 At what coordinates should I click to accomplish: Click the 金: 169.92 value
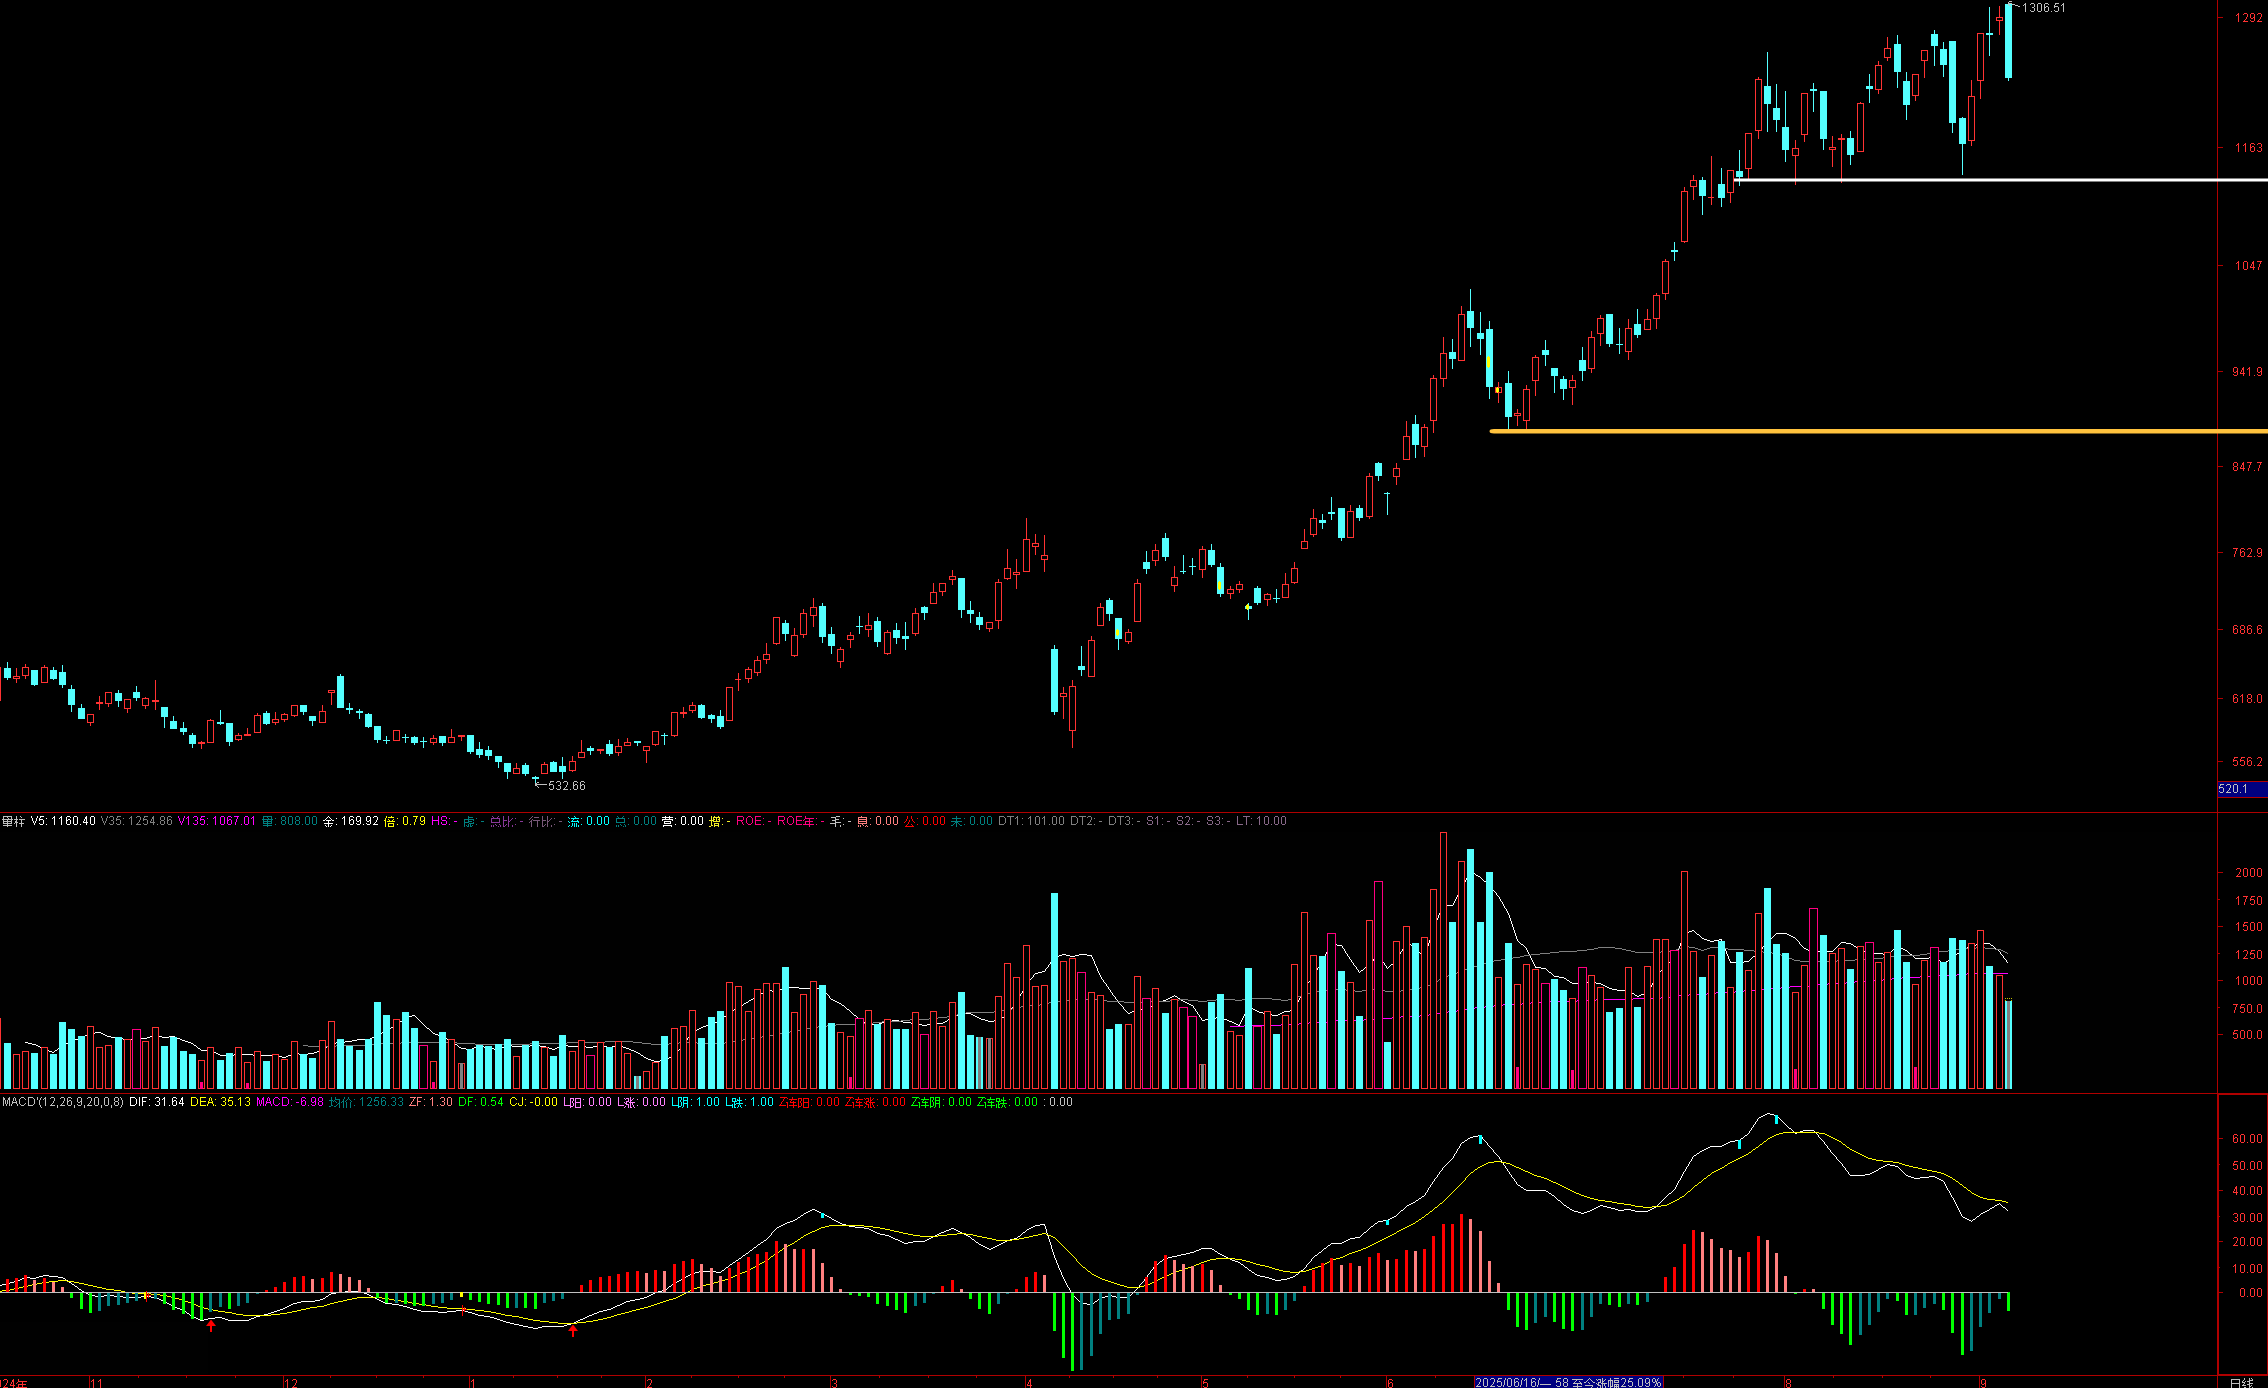pyautogui.click(x=351, y=821)
